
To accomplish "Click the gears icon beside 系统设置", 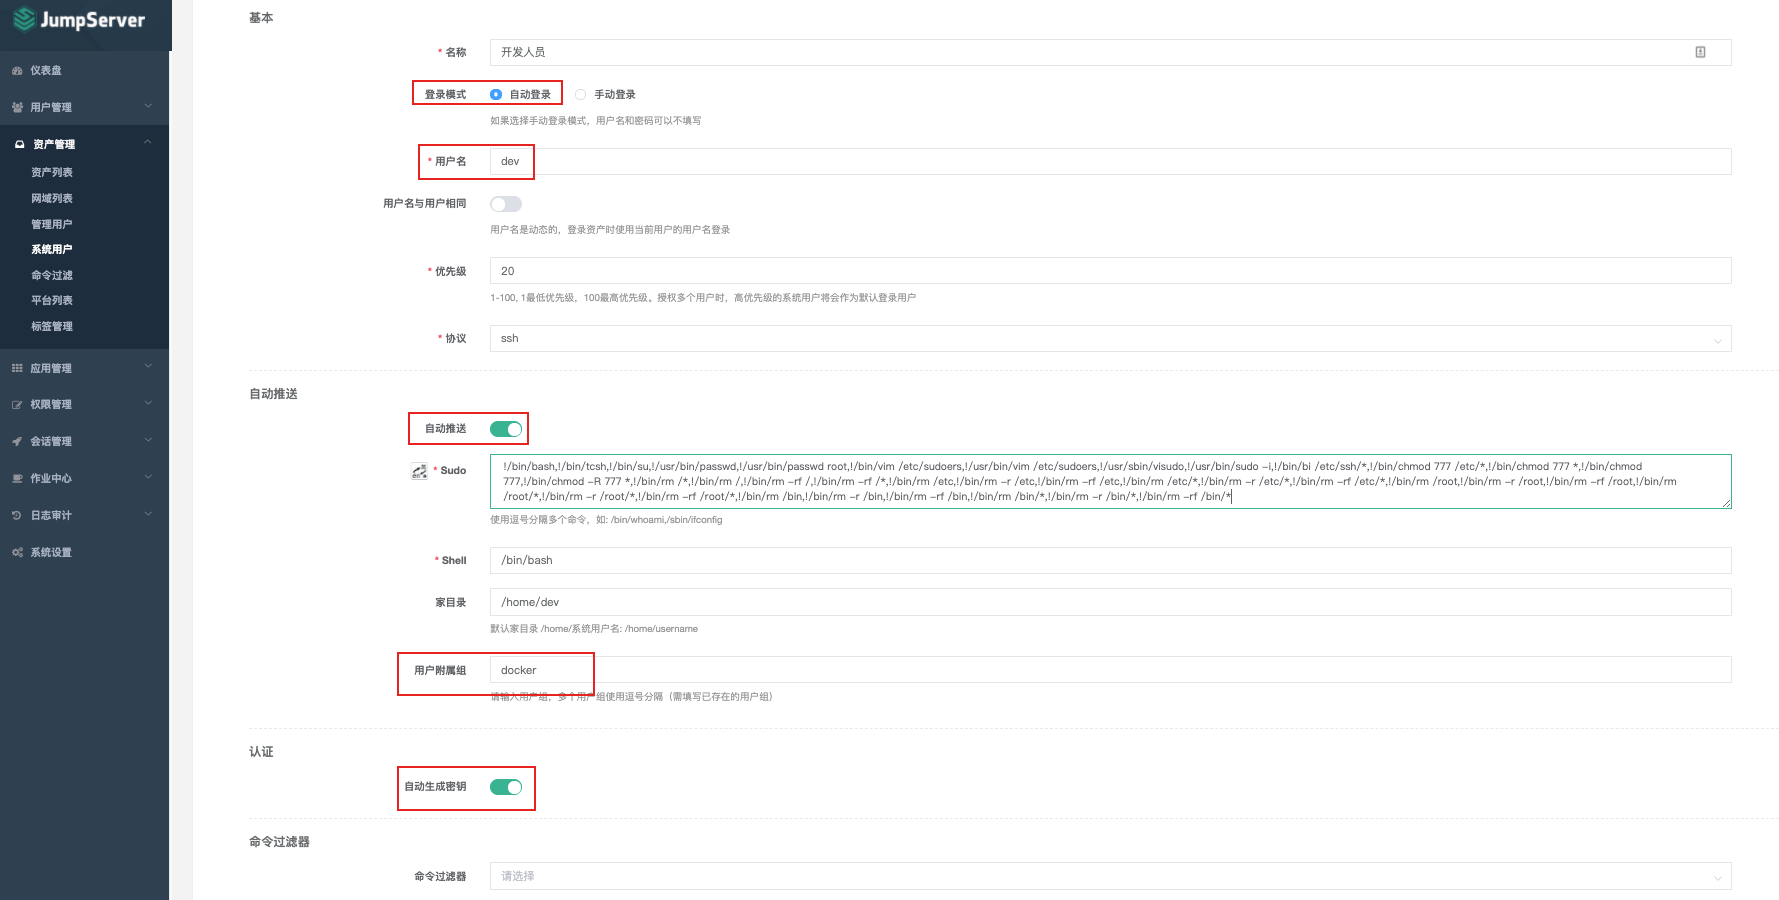I will click(x=17, y=552).
